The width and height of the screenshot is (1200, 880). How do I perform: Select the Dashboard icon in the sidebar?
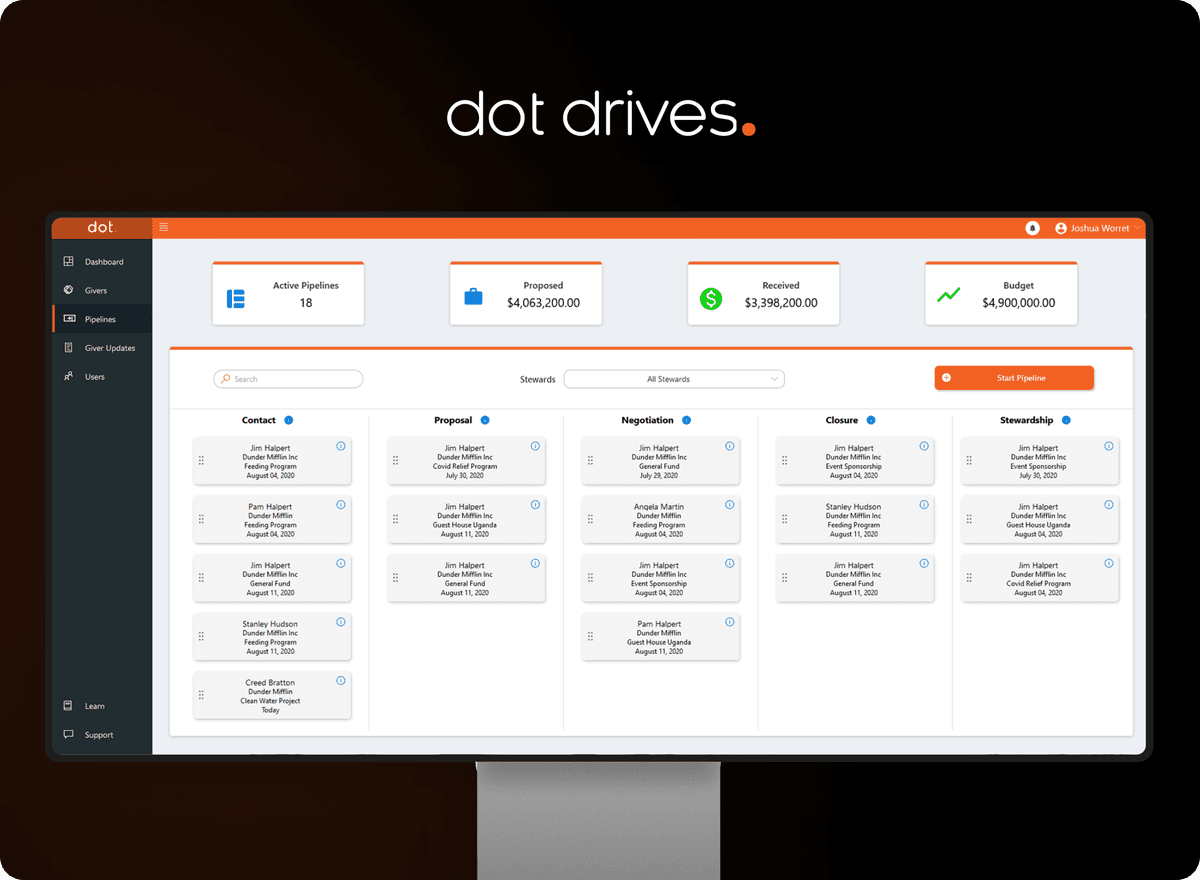(x=70, y=262)
